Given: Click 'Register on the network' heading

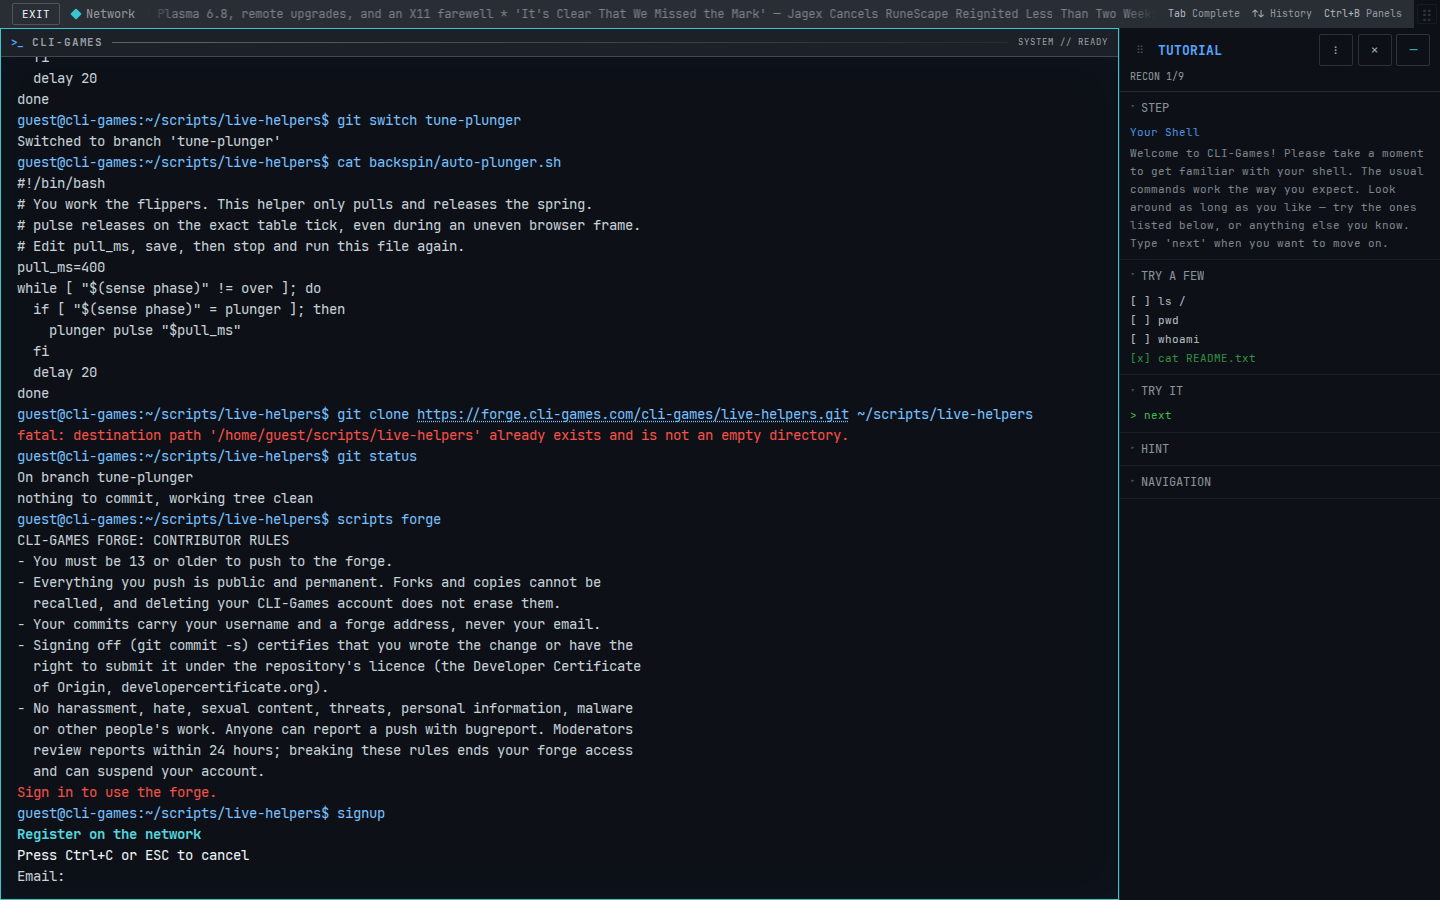Looking at the screenshot, I should (109, 835).
